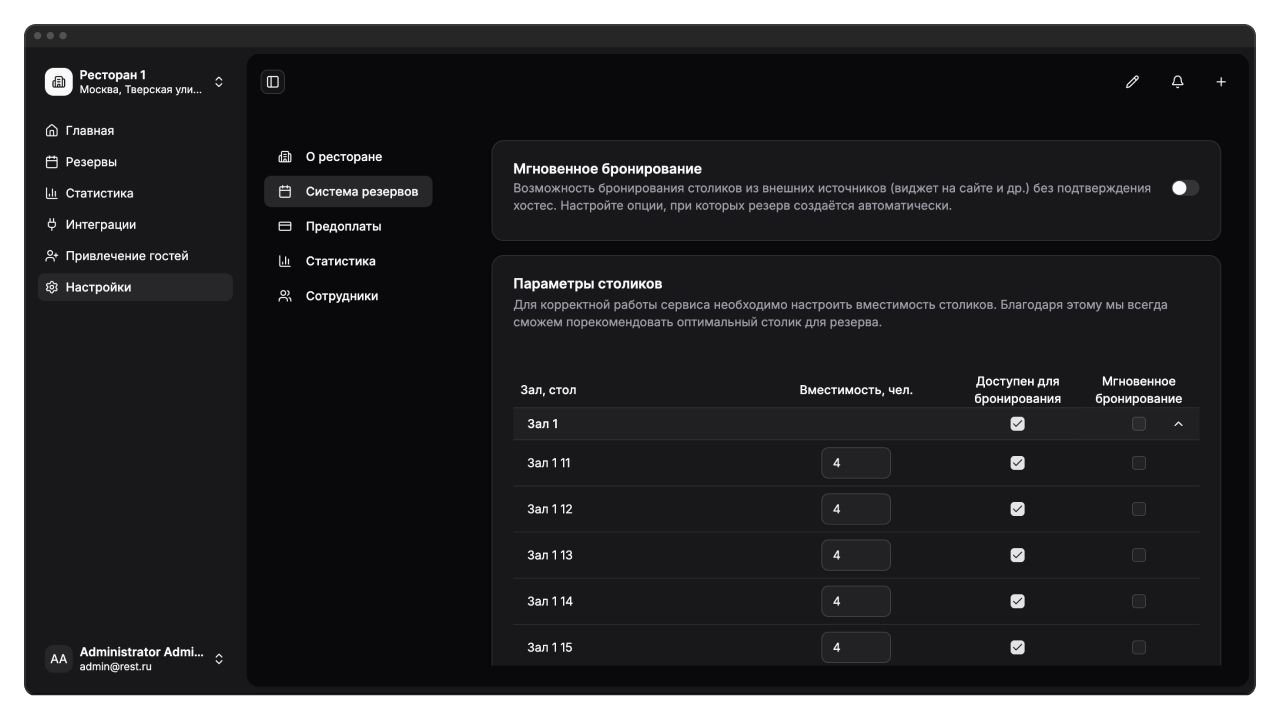Click the plus icon in top bar

[x=1221, y=82]
